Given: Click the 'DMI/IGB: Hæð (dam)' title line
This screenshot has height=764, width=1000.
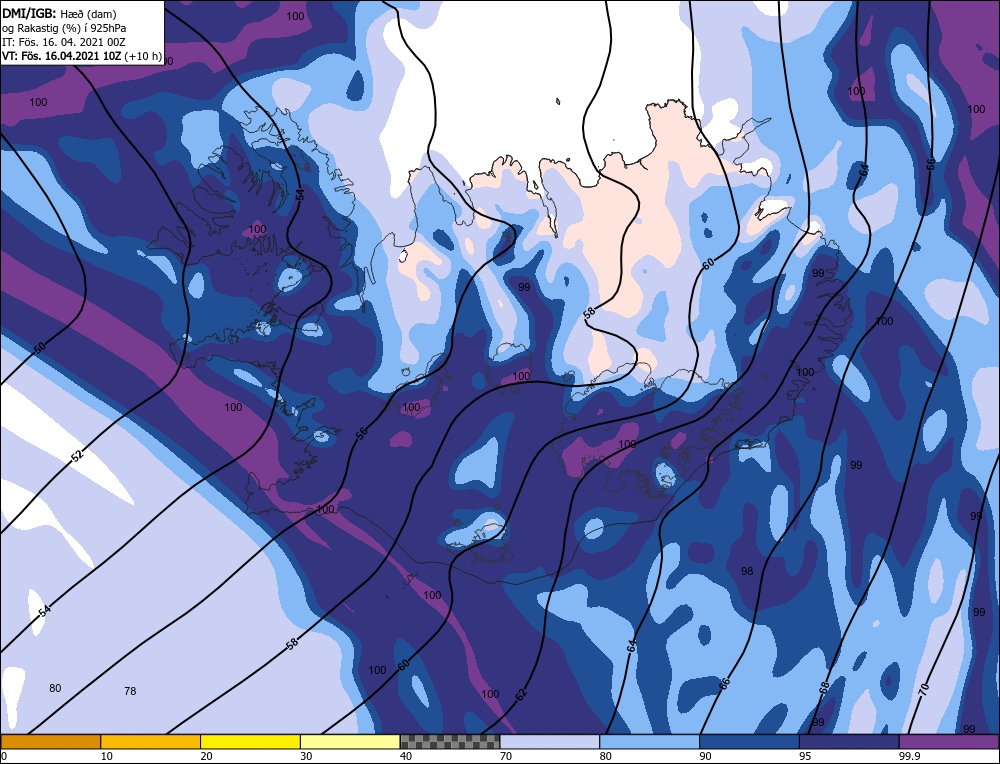Looking at the screenshot, I should click(x=59, y=13).
